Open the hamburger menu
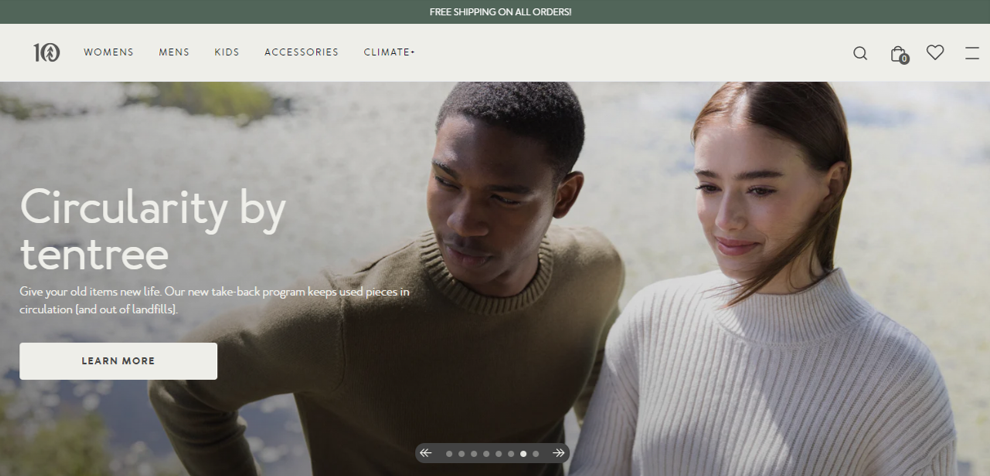 972,53
